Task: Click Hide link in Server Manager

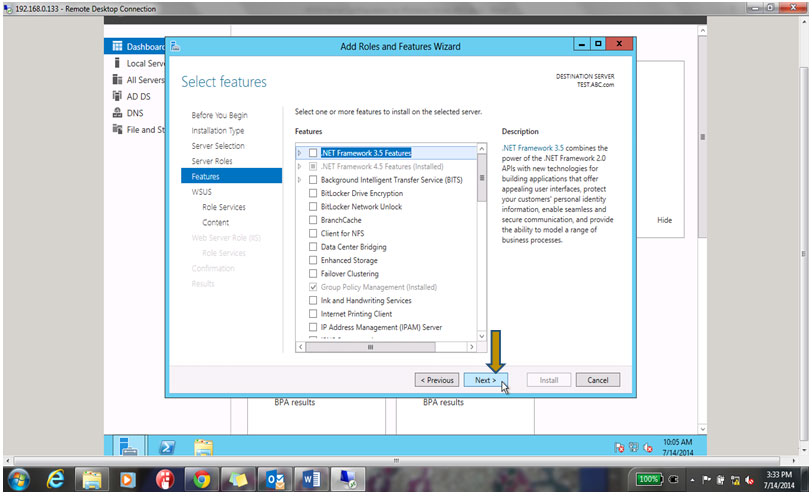Action: pyautogui.click(x=664, y=220)
